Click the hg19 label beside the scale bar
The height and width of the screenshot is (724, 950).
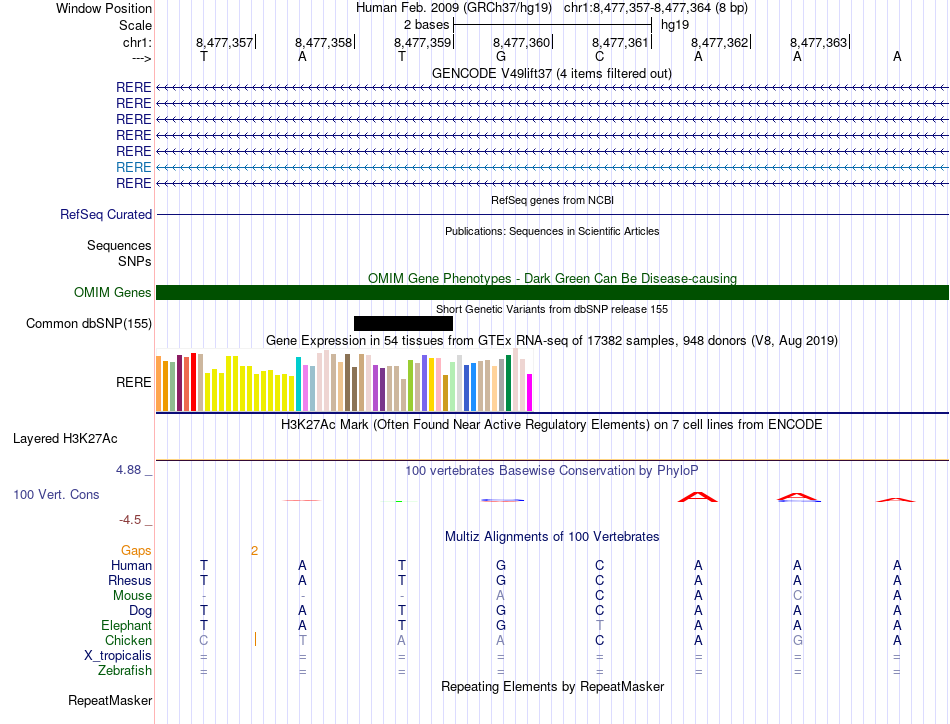(674, 25)
